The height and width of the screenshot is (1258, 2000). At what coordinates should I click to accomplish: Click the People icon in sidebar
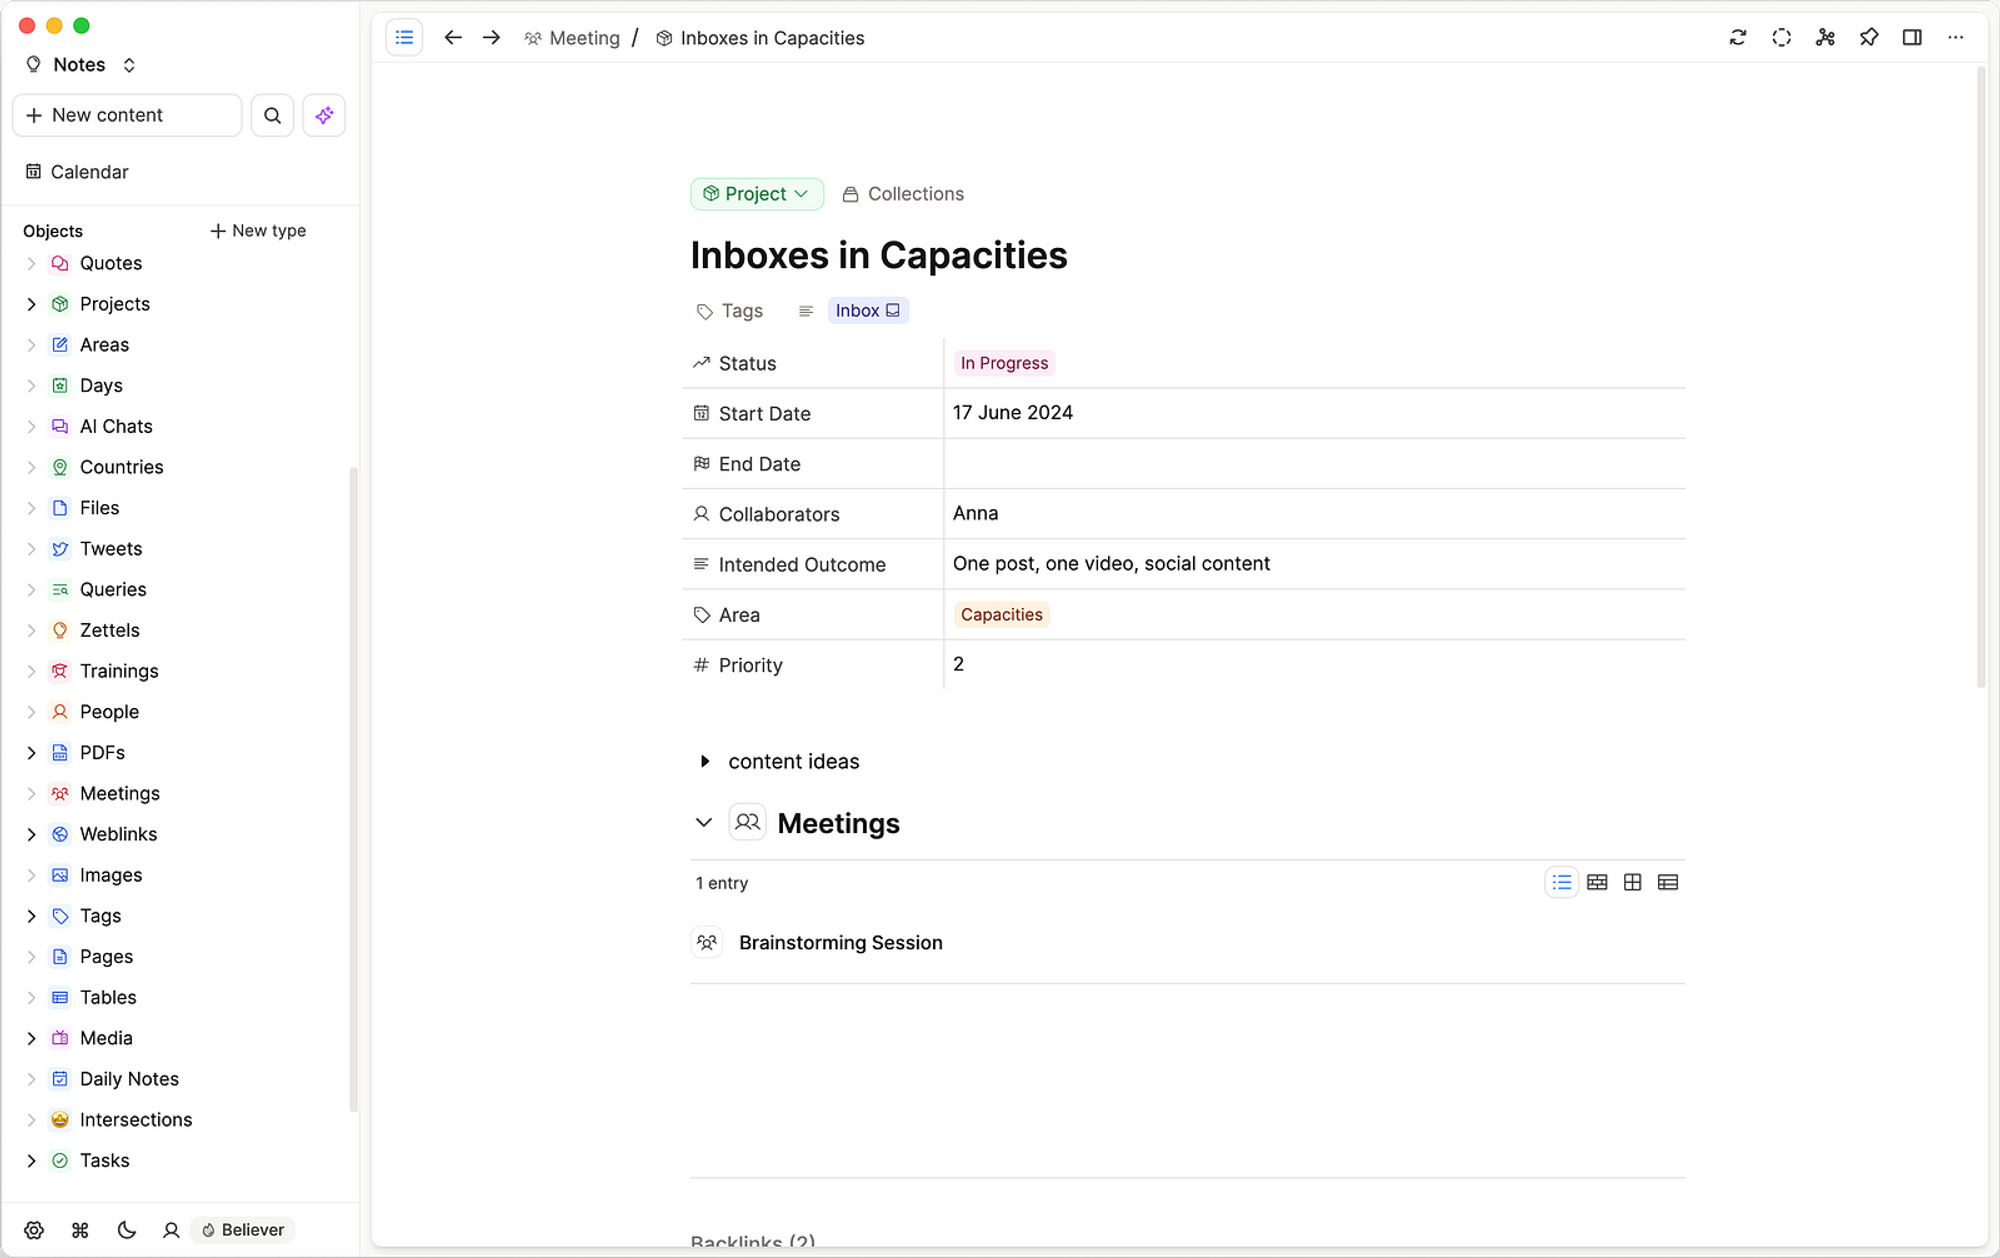tap(60, 712)
